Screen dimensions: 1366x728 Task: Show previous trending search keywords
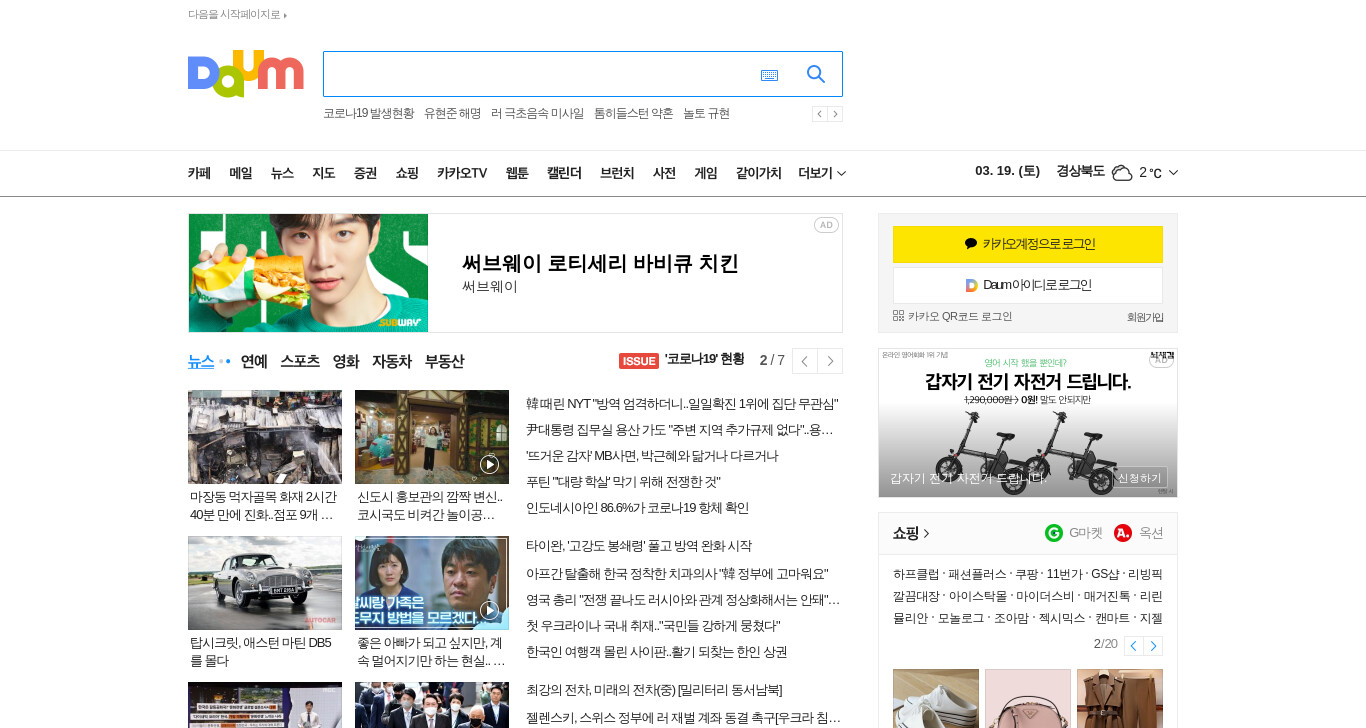819,114
